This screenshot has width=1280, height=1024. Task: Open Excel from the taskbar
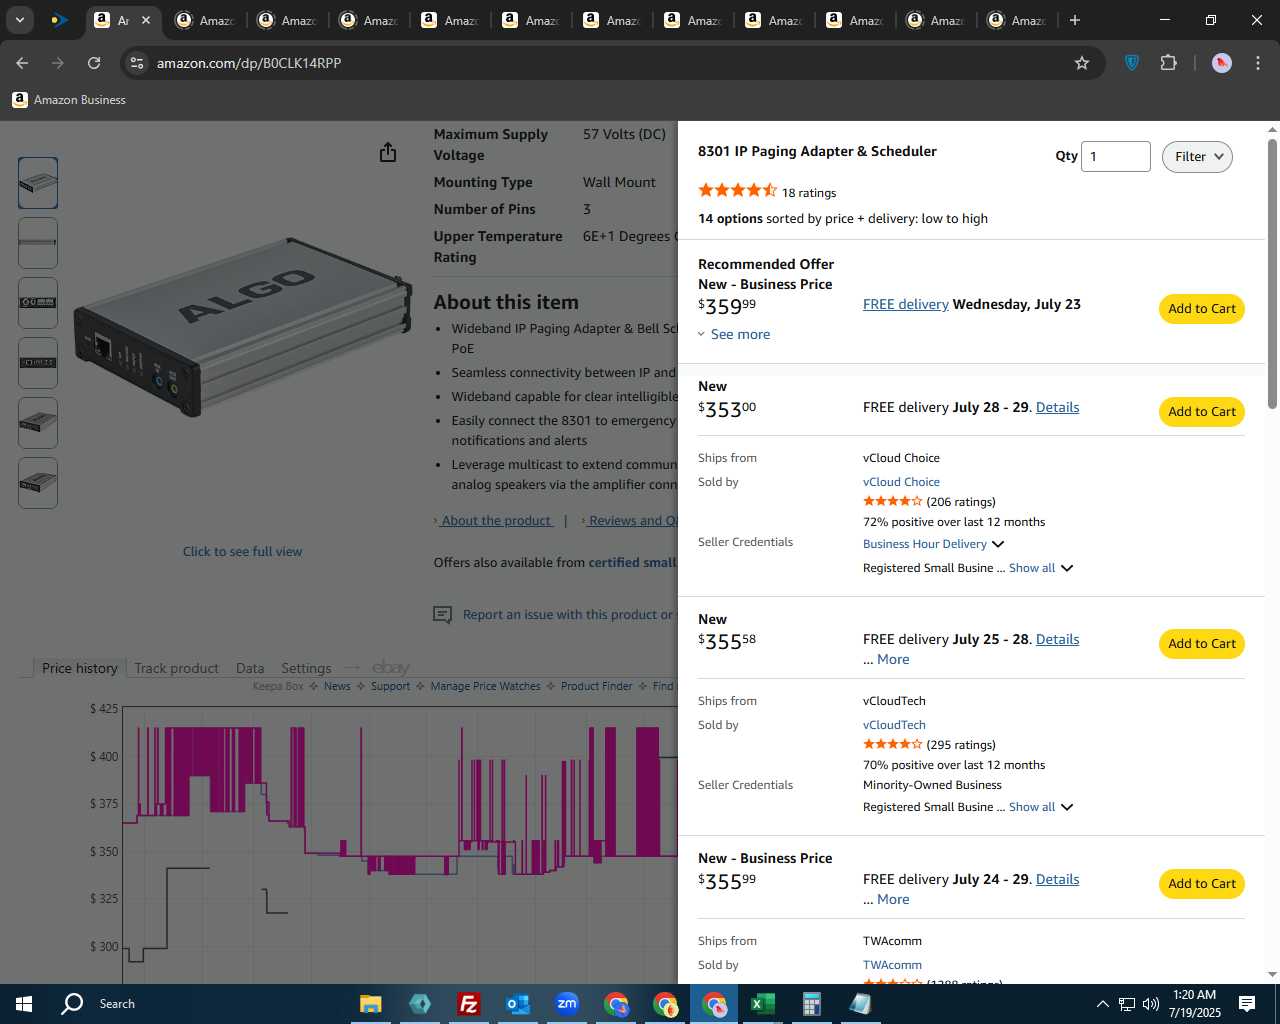762,1004
